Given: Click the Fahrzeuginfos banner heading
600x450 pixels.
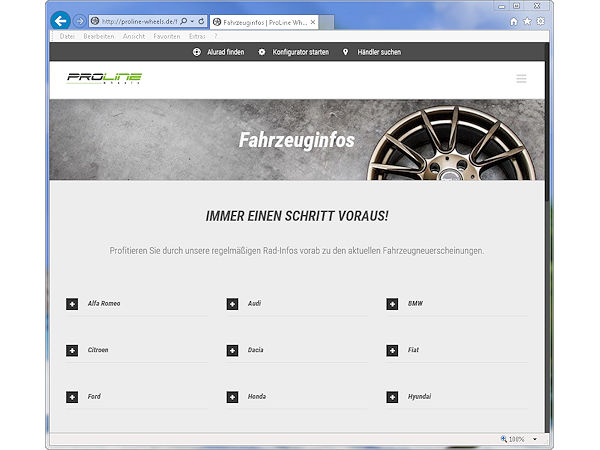Looking at the screenshot, I should pos(297,140).
